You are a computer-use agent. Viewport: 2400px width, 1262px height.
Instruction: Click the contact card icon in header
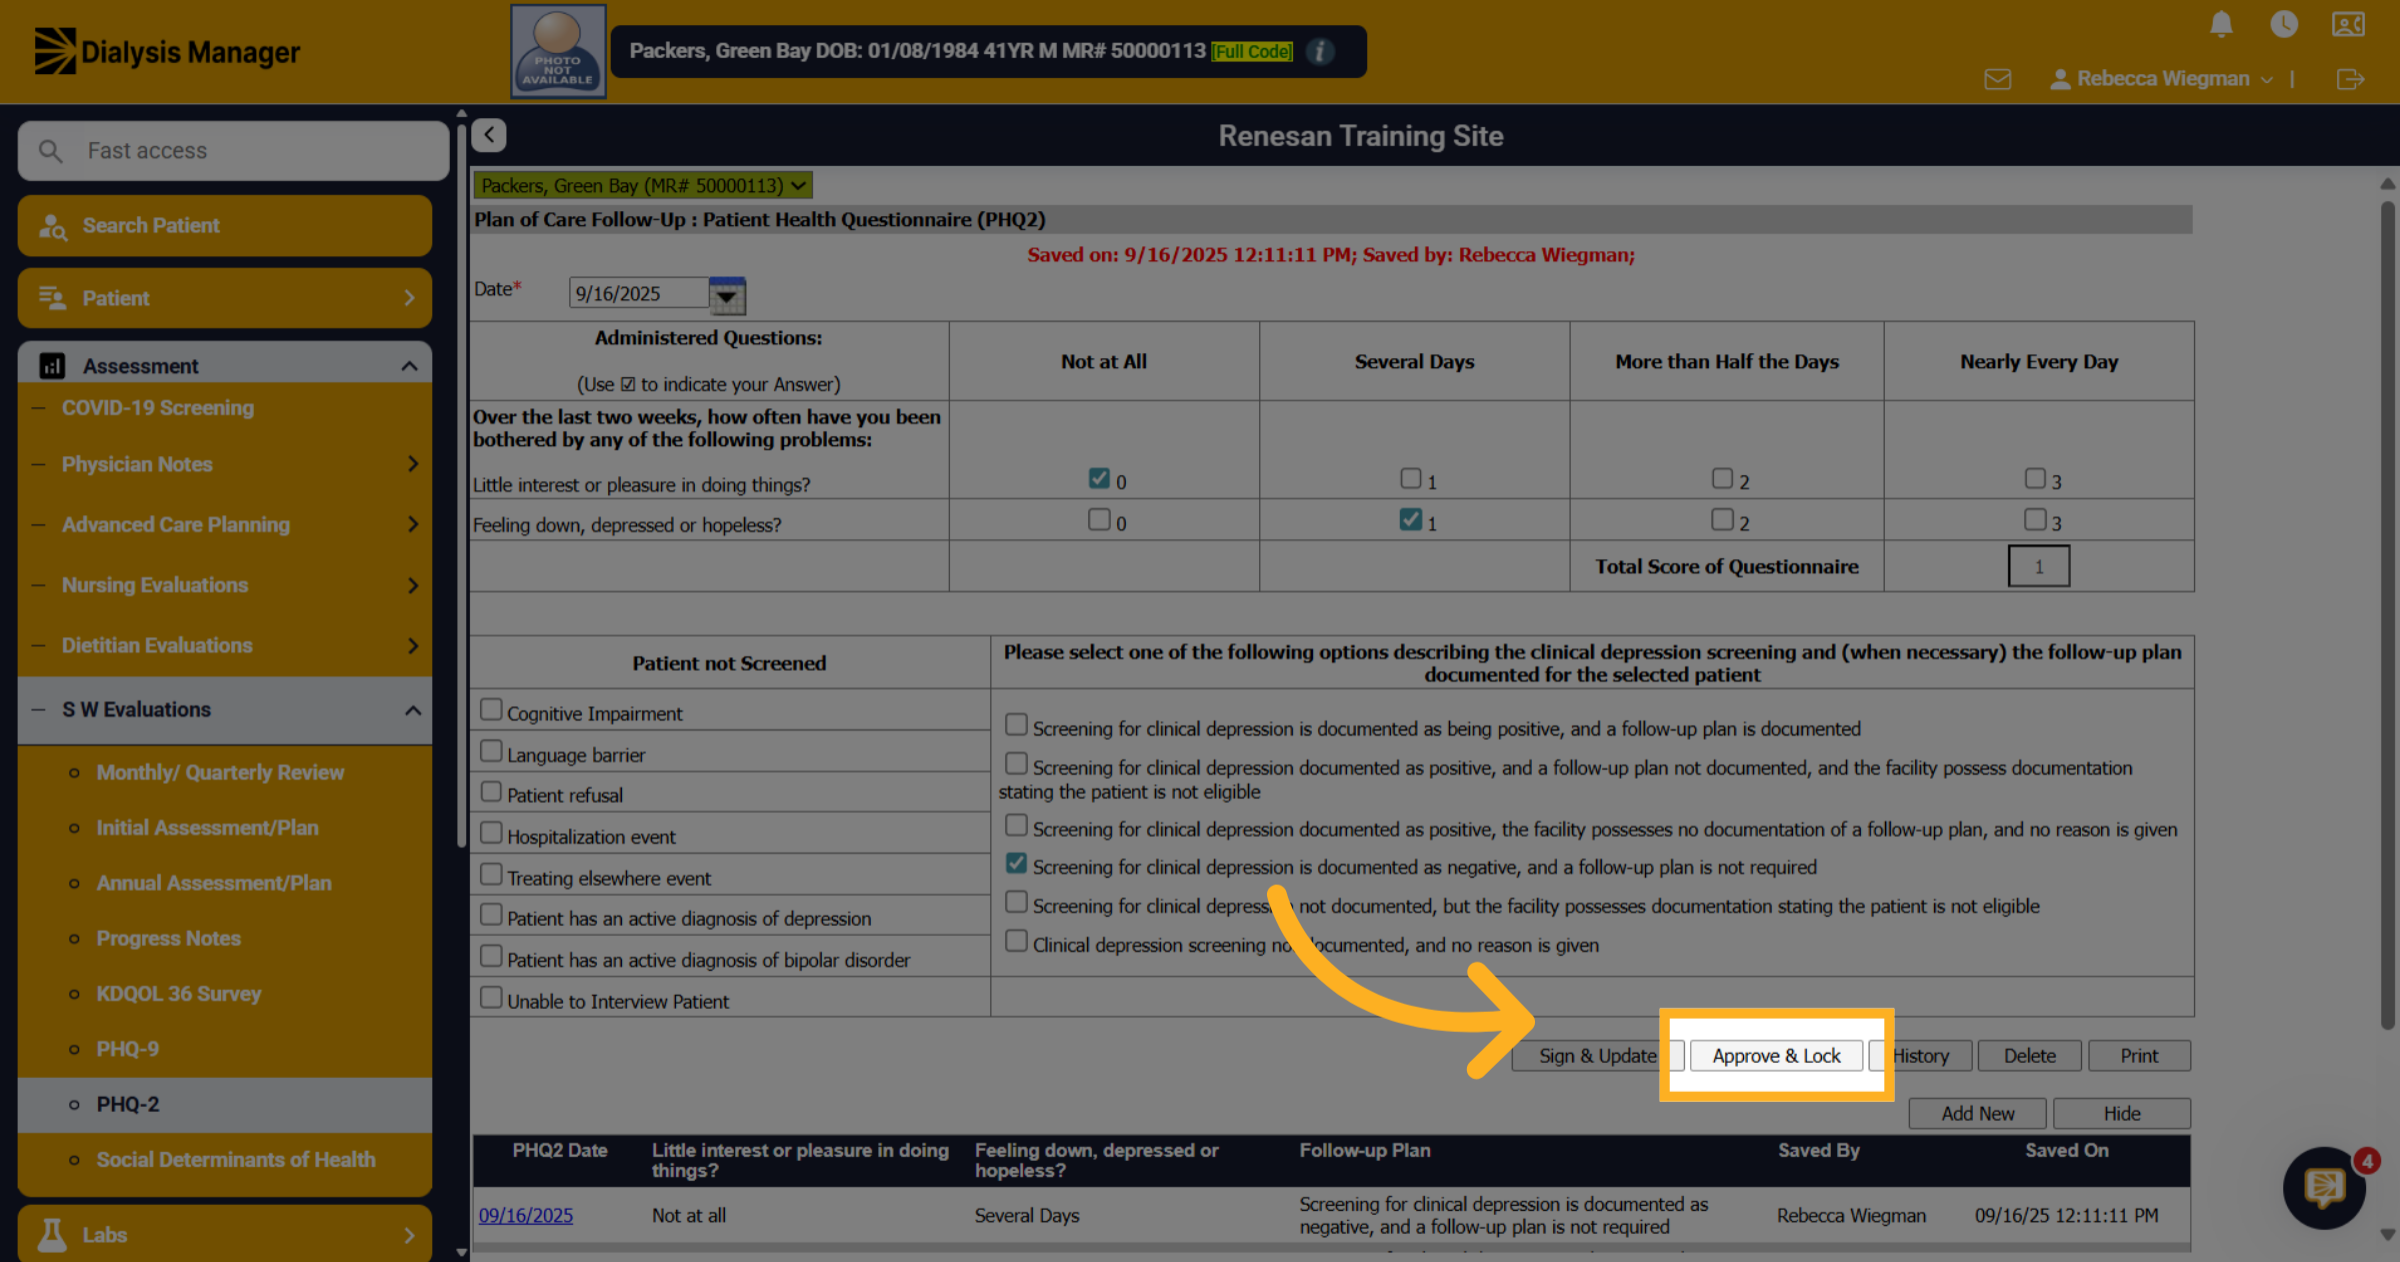coord(2348,24)
